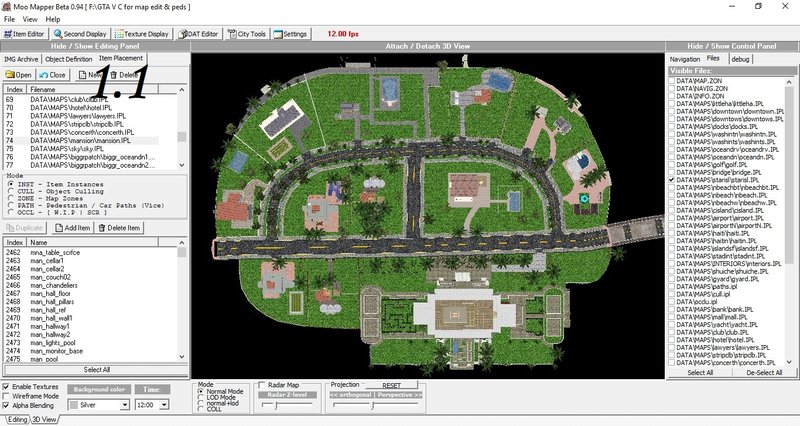Click the Add Item button

(x=72, y=228)
